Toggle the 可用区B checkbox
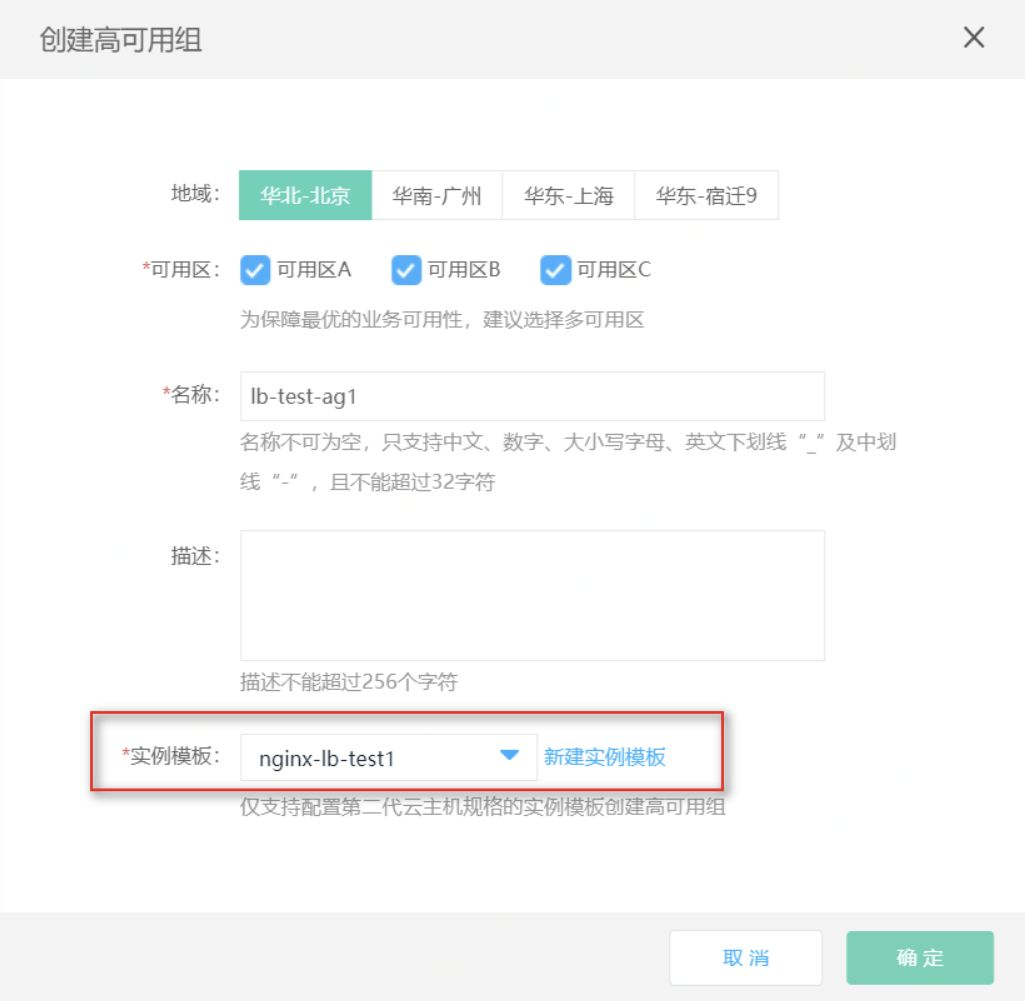The height and width of the screenshot is (1004, 1026). pos(406,270)
